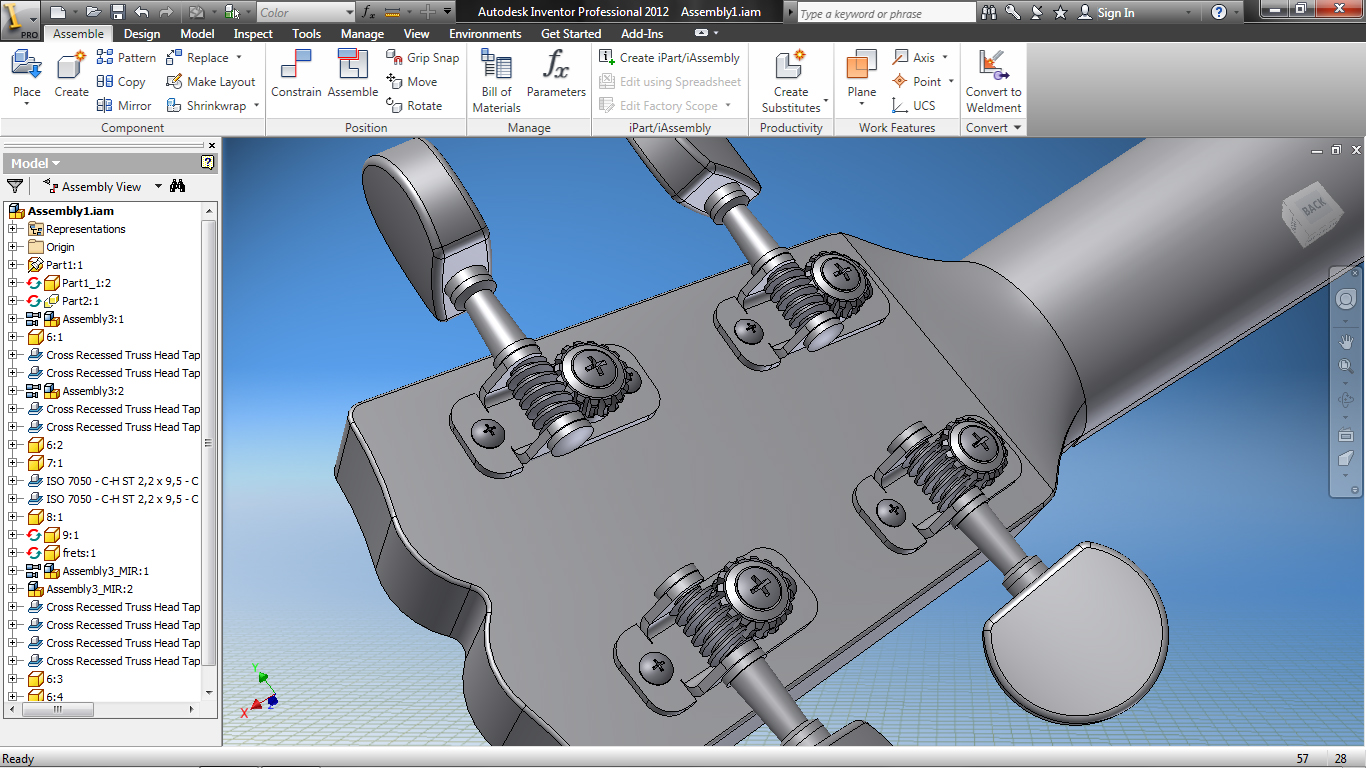1366x768 pixels.
Task: Expand the frets:1 node
Action: (x=12, y=553)
